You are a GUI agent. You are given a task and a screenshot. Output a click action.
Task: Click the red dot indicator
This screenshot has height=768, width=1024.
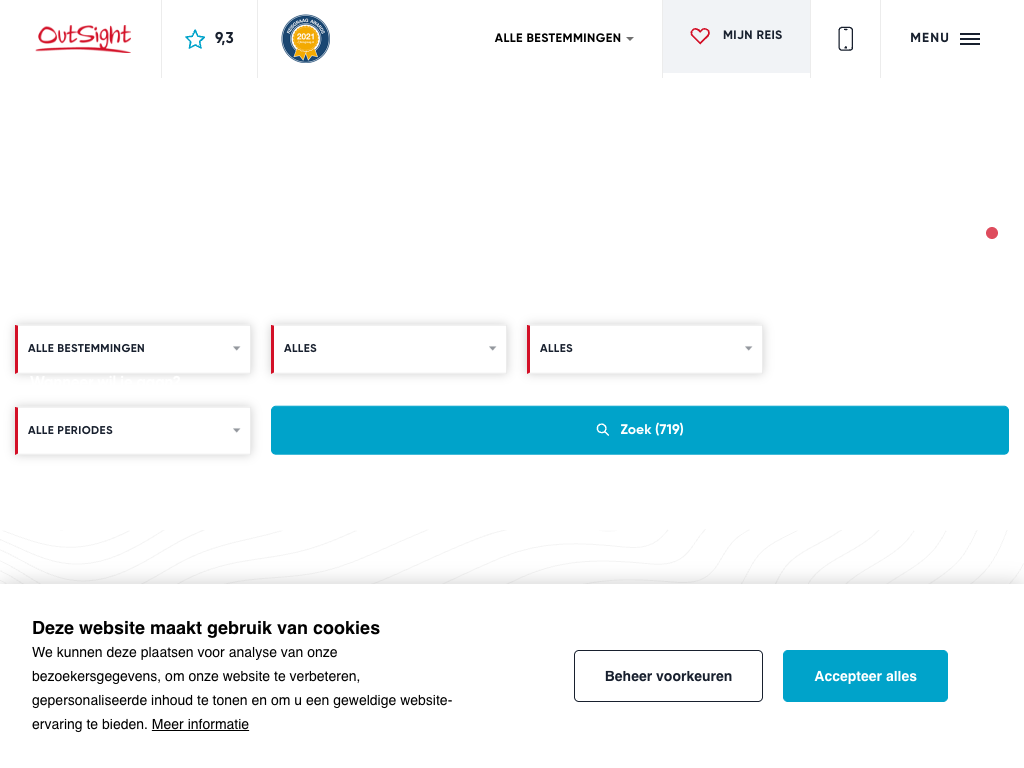(992, 233)
